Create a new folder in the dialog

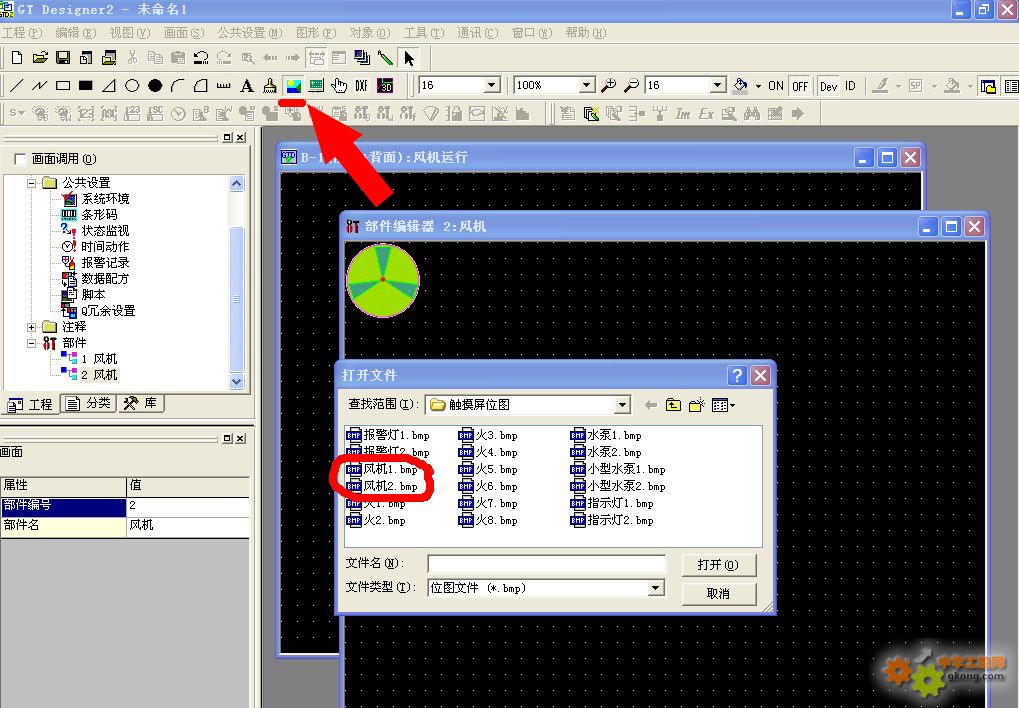pyautogui.click(x=697, y=405)
